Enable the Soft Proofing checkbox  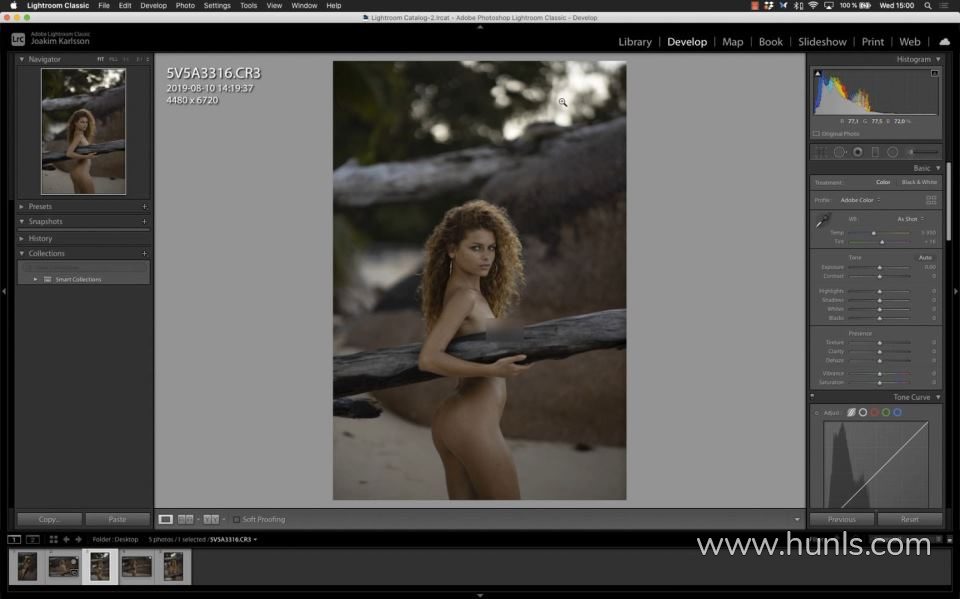pyautogui.click(x=236, y=519)
